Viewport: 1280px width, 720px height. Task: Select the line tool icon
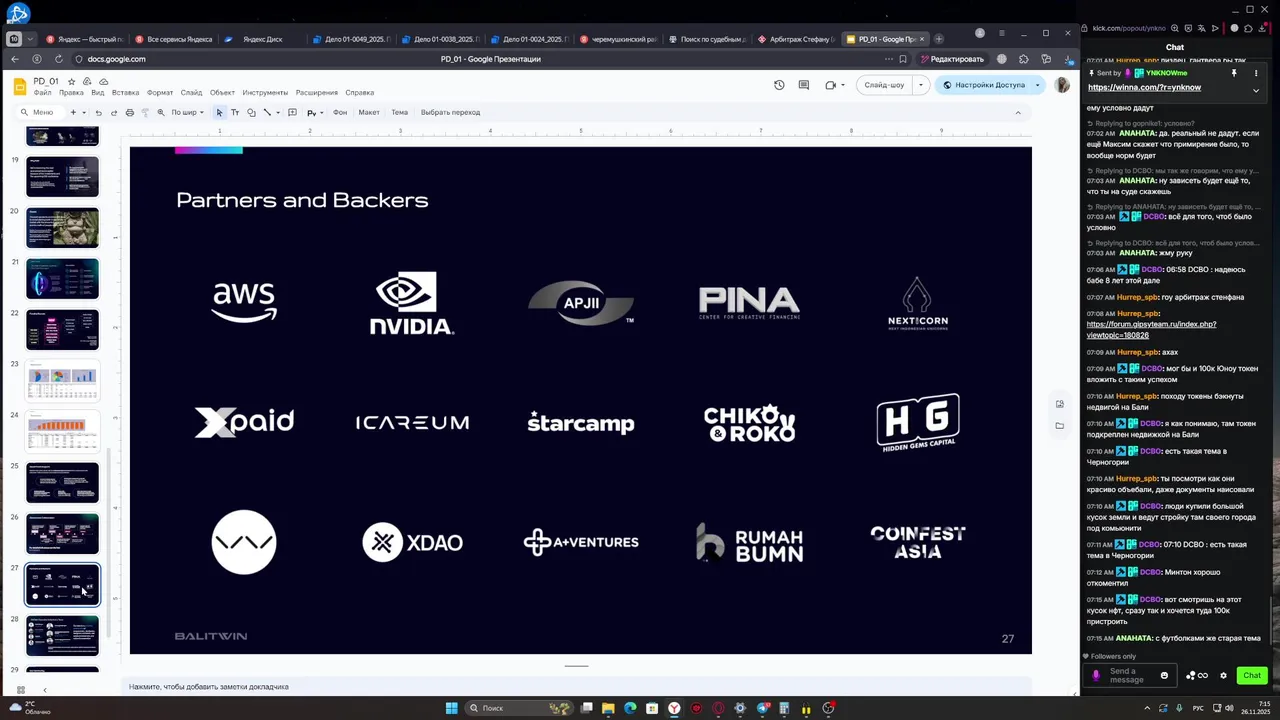point(266,112)
